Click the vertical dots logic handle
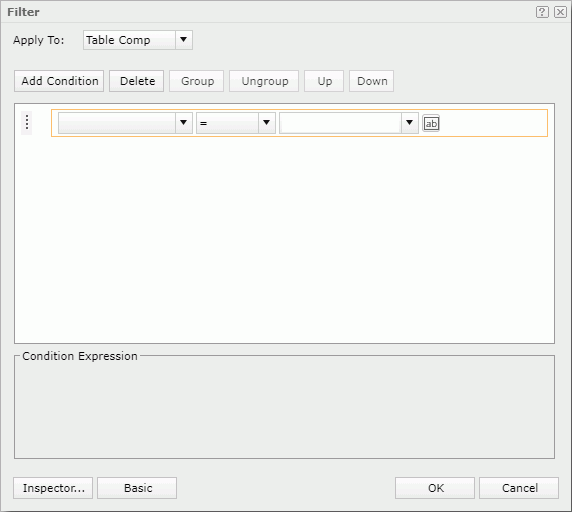The height and width of the screenshot is (512, 572). tap(27, 123)
